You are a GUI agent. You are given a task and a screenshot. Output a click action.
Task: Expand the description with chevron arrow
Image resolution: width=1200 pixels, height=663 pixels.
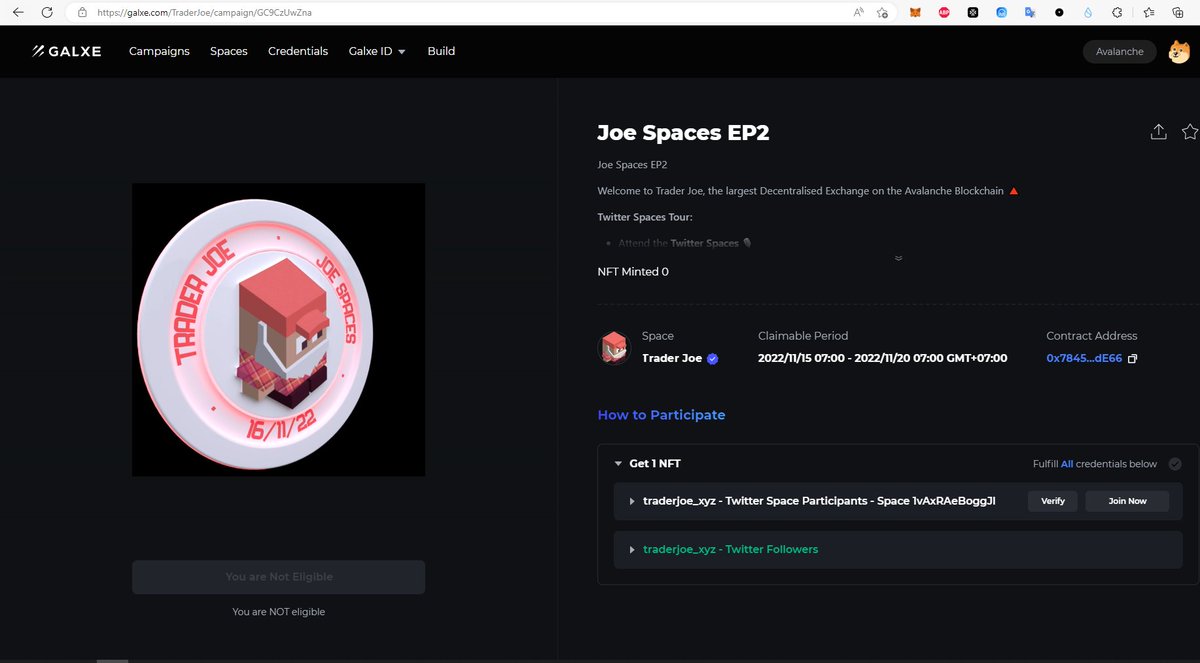(x=898, y=258)
